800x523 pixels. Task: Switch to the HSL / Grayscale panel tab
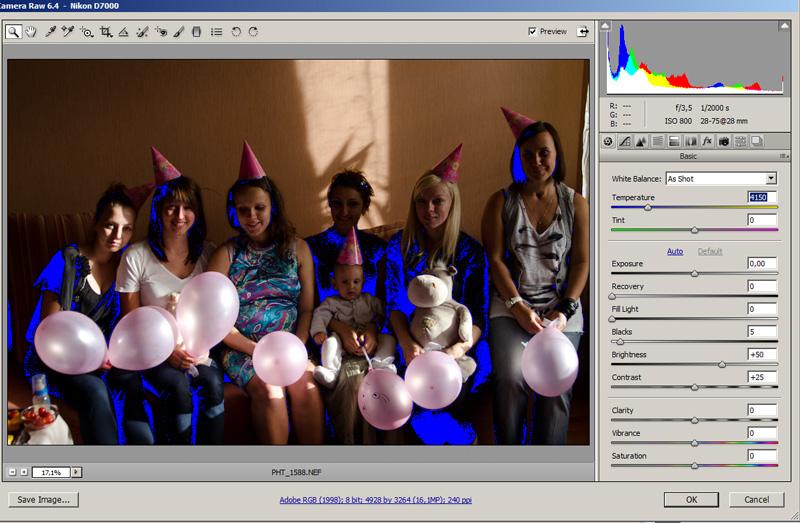point(658,141)
